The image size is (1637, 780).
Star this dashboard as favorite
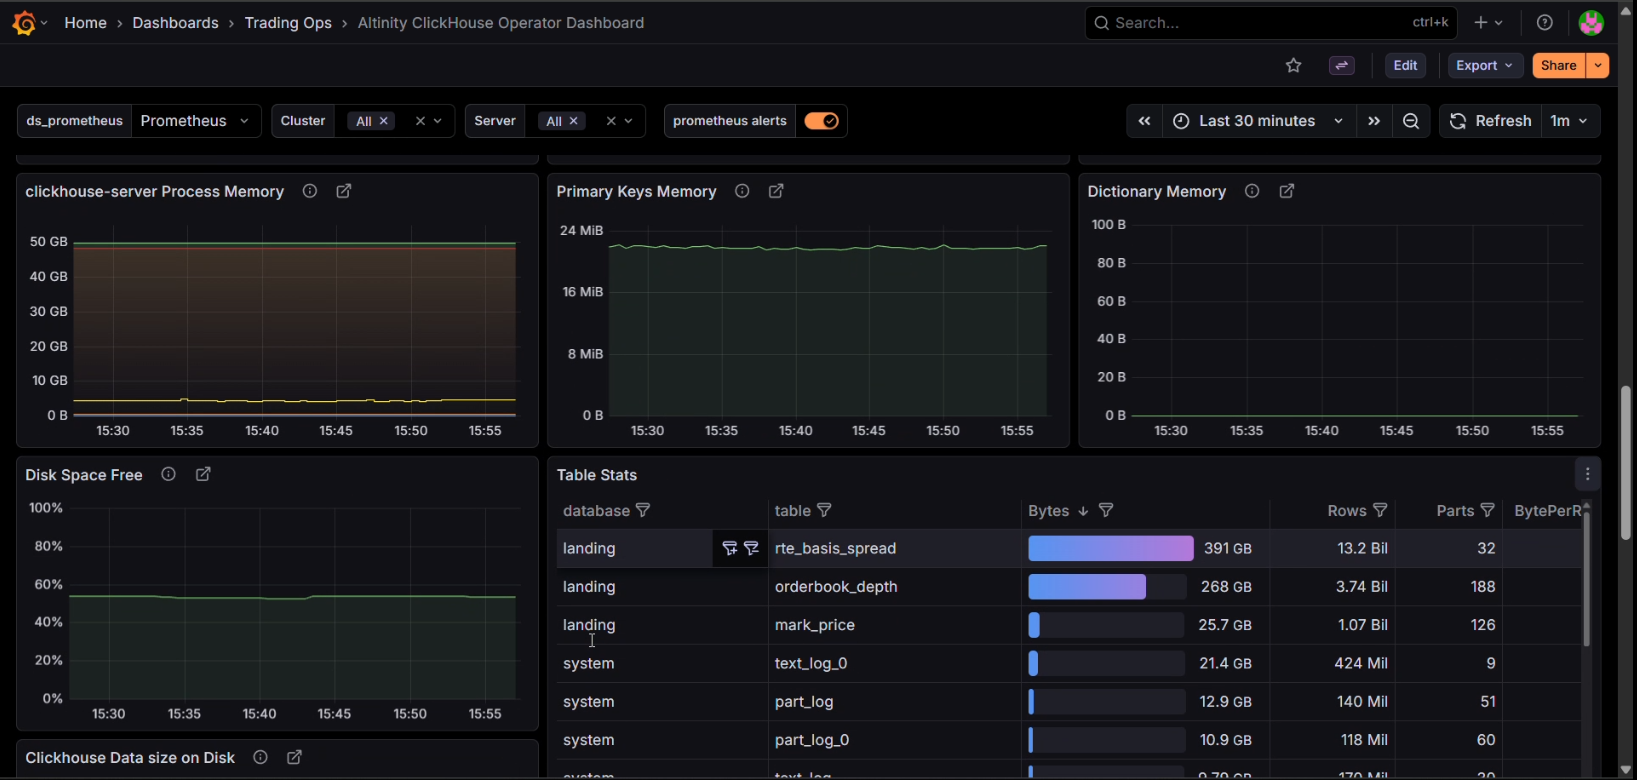click(1293, 66)
